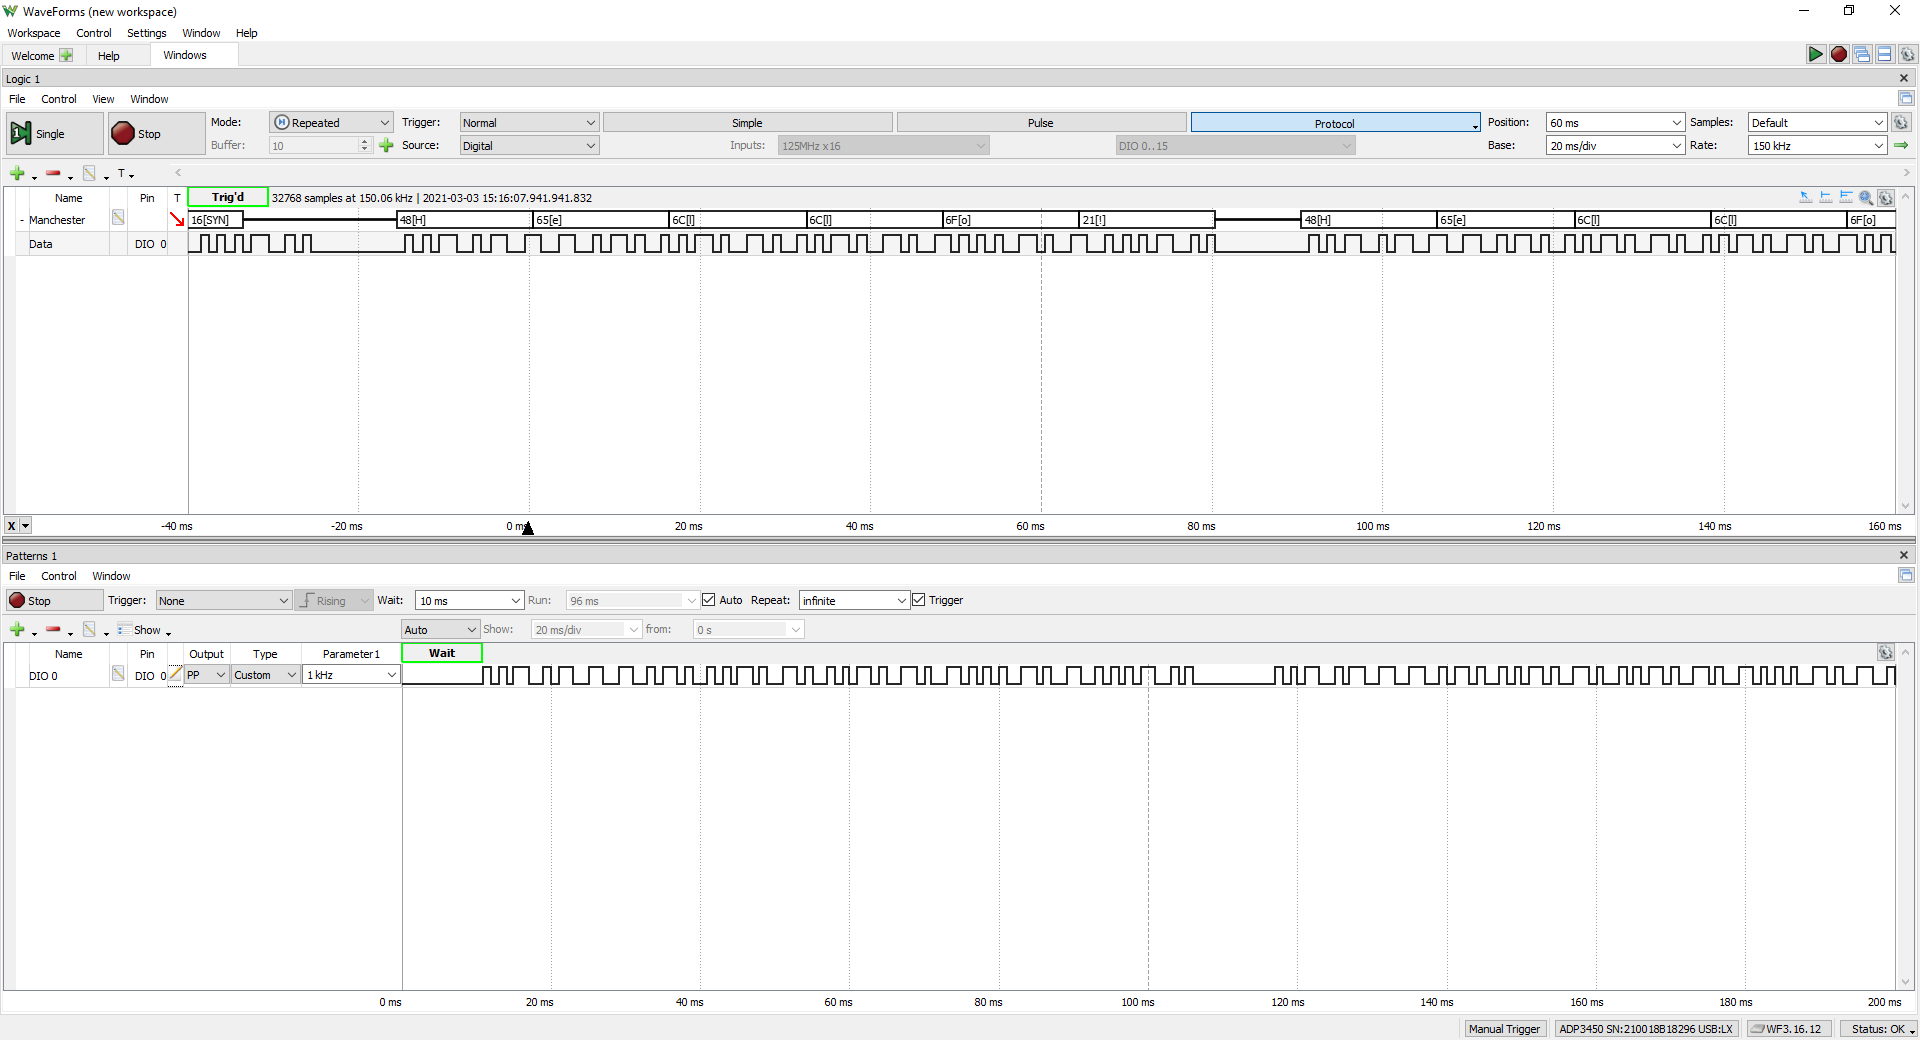
Task: Edit DIO 0 pattern properties icon
Action: pos(118,674)
